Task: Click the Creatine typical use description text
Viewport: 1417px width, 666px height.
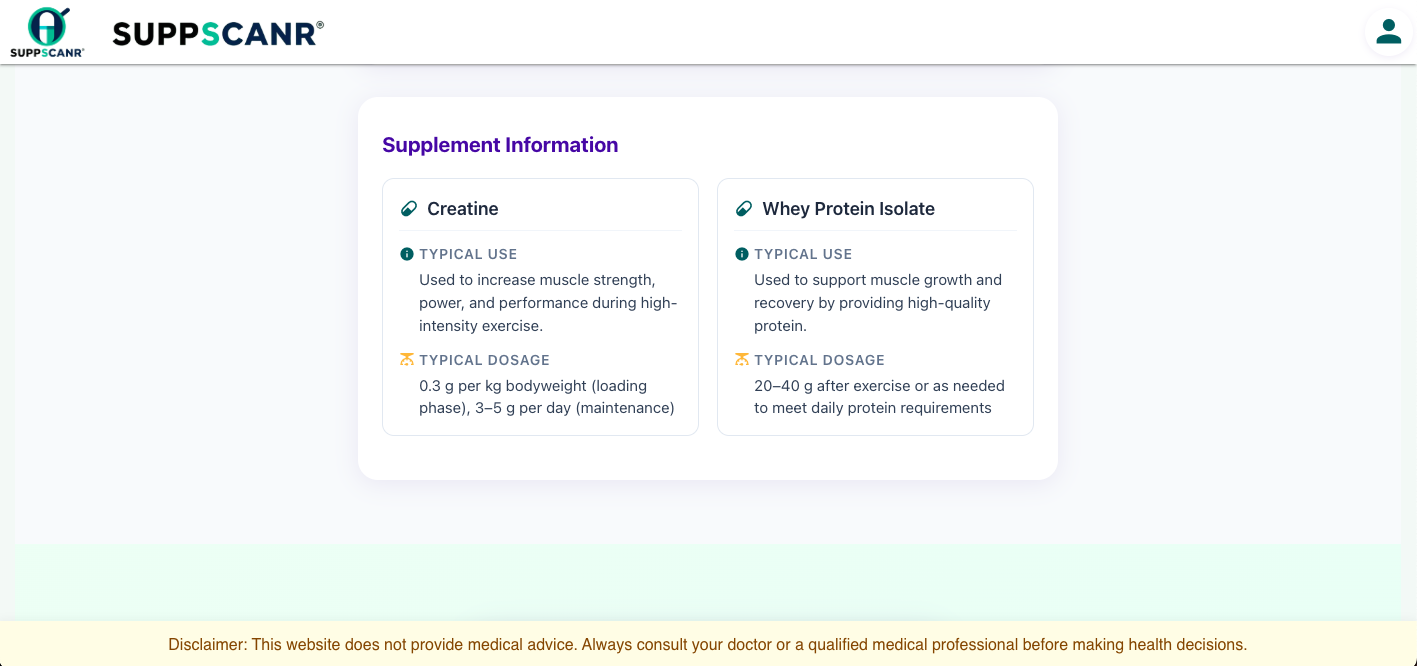Action: tap(548, 303)
